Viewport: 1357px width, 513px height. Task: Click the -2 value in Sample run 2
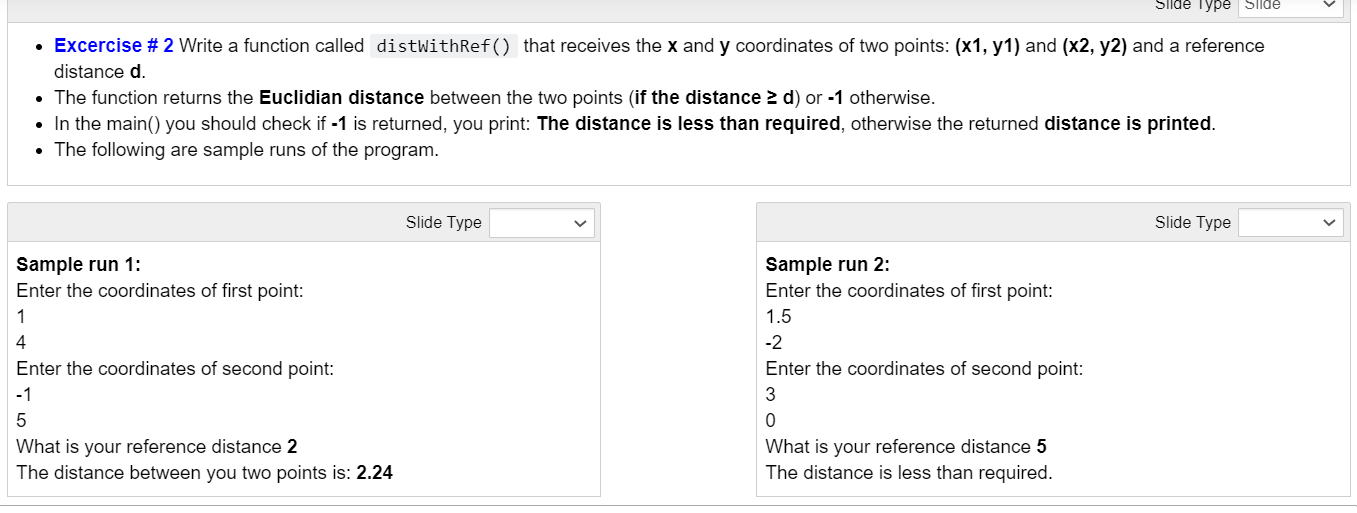[775, 343]
